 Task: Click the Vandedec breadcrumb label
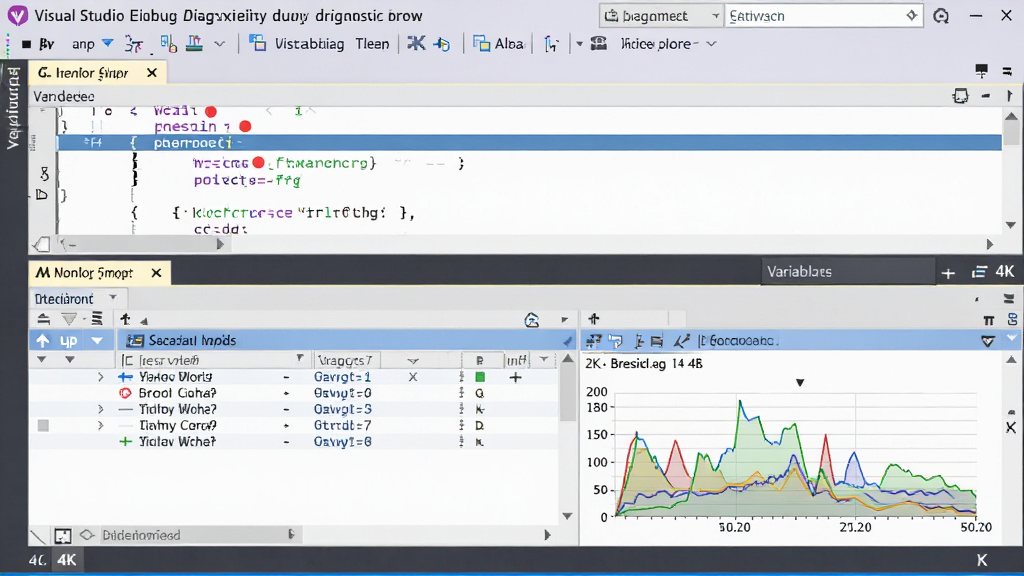[63, 97]
